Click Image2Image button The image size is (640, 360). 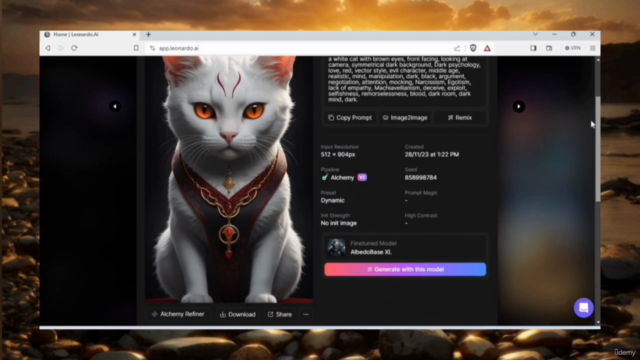[405, 118]
